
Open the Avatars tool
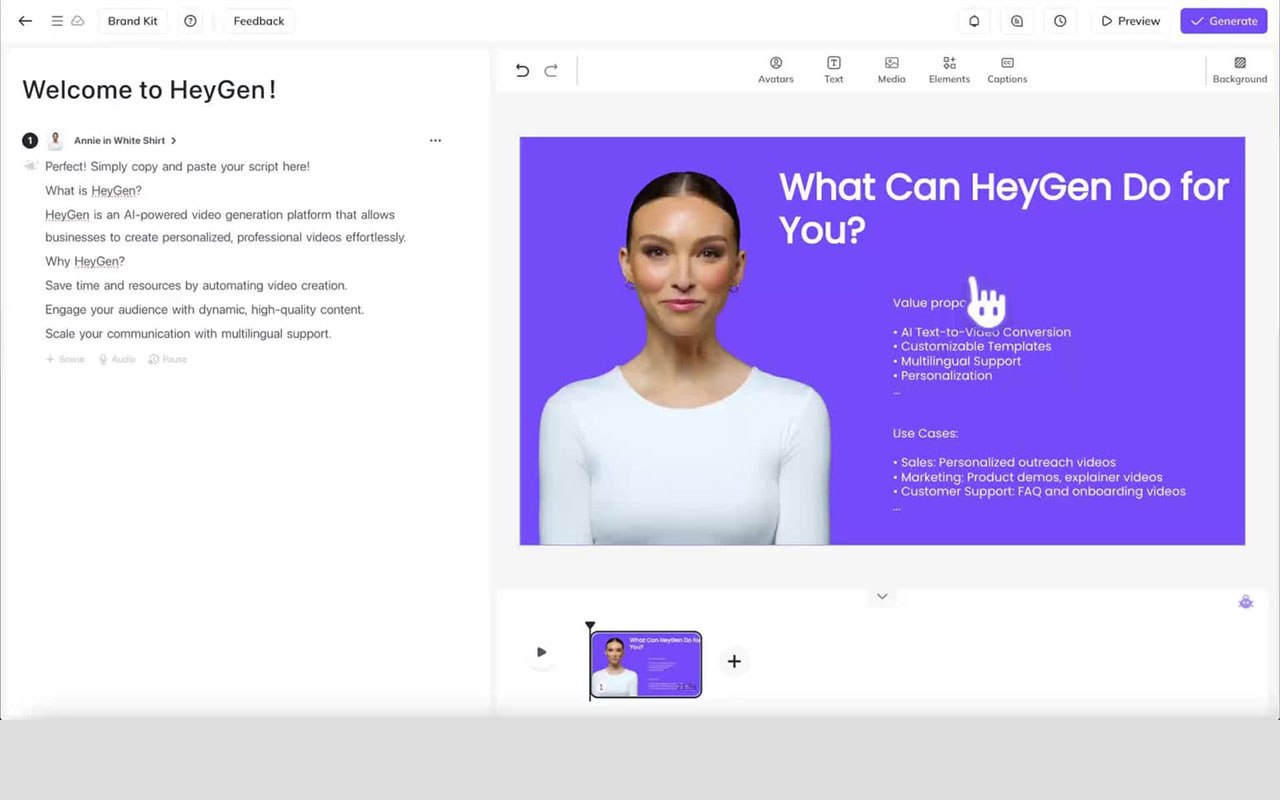click(776, 70)
